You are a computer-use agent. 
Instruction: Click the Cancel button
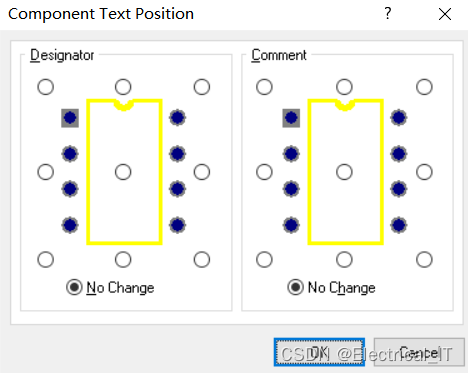[419, 352]
